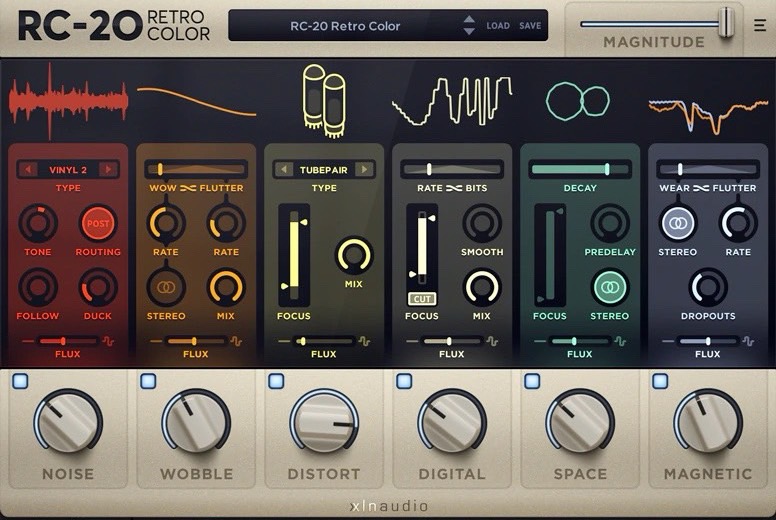Toggle the Cut button in Digital focus
Image resolution: width=776 pixels, height=520 pixels.
[x=422, y=299]
